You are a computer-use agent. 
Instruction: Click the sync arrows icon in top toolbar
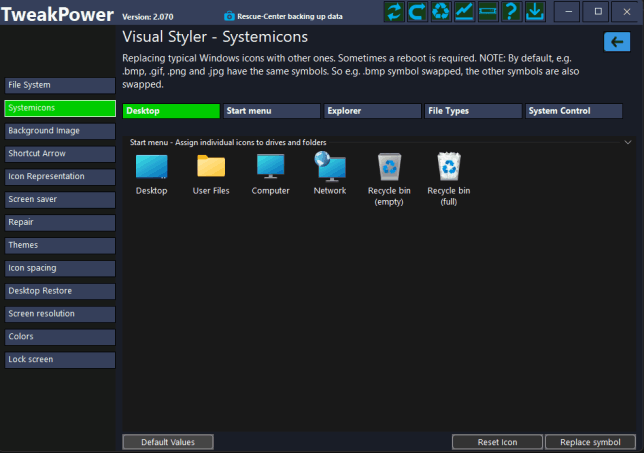tap(393, 11)
